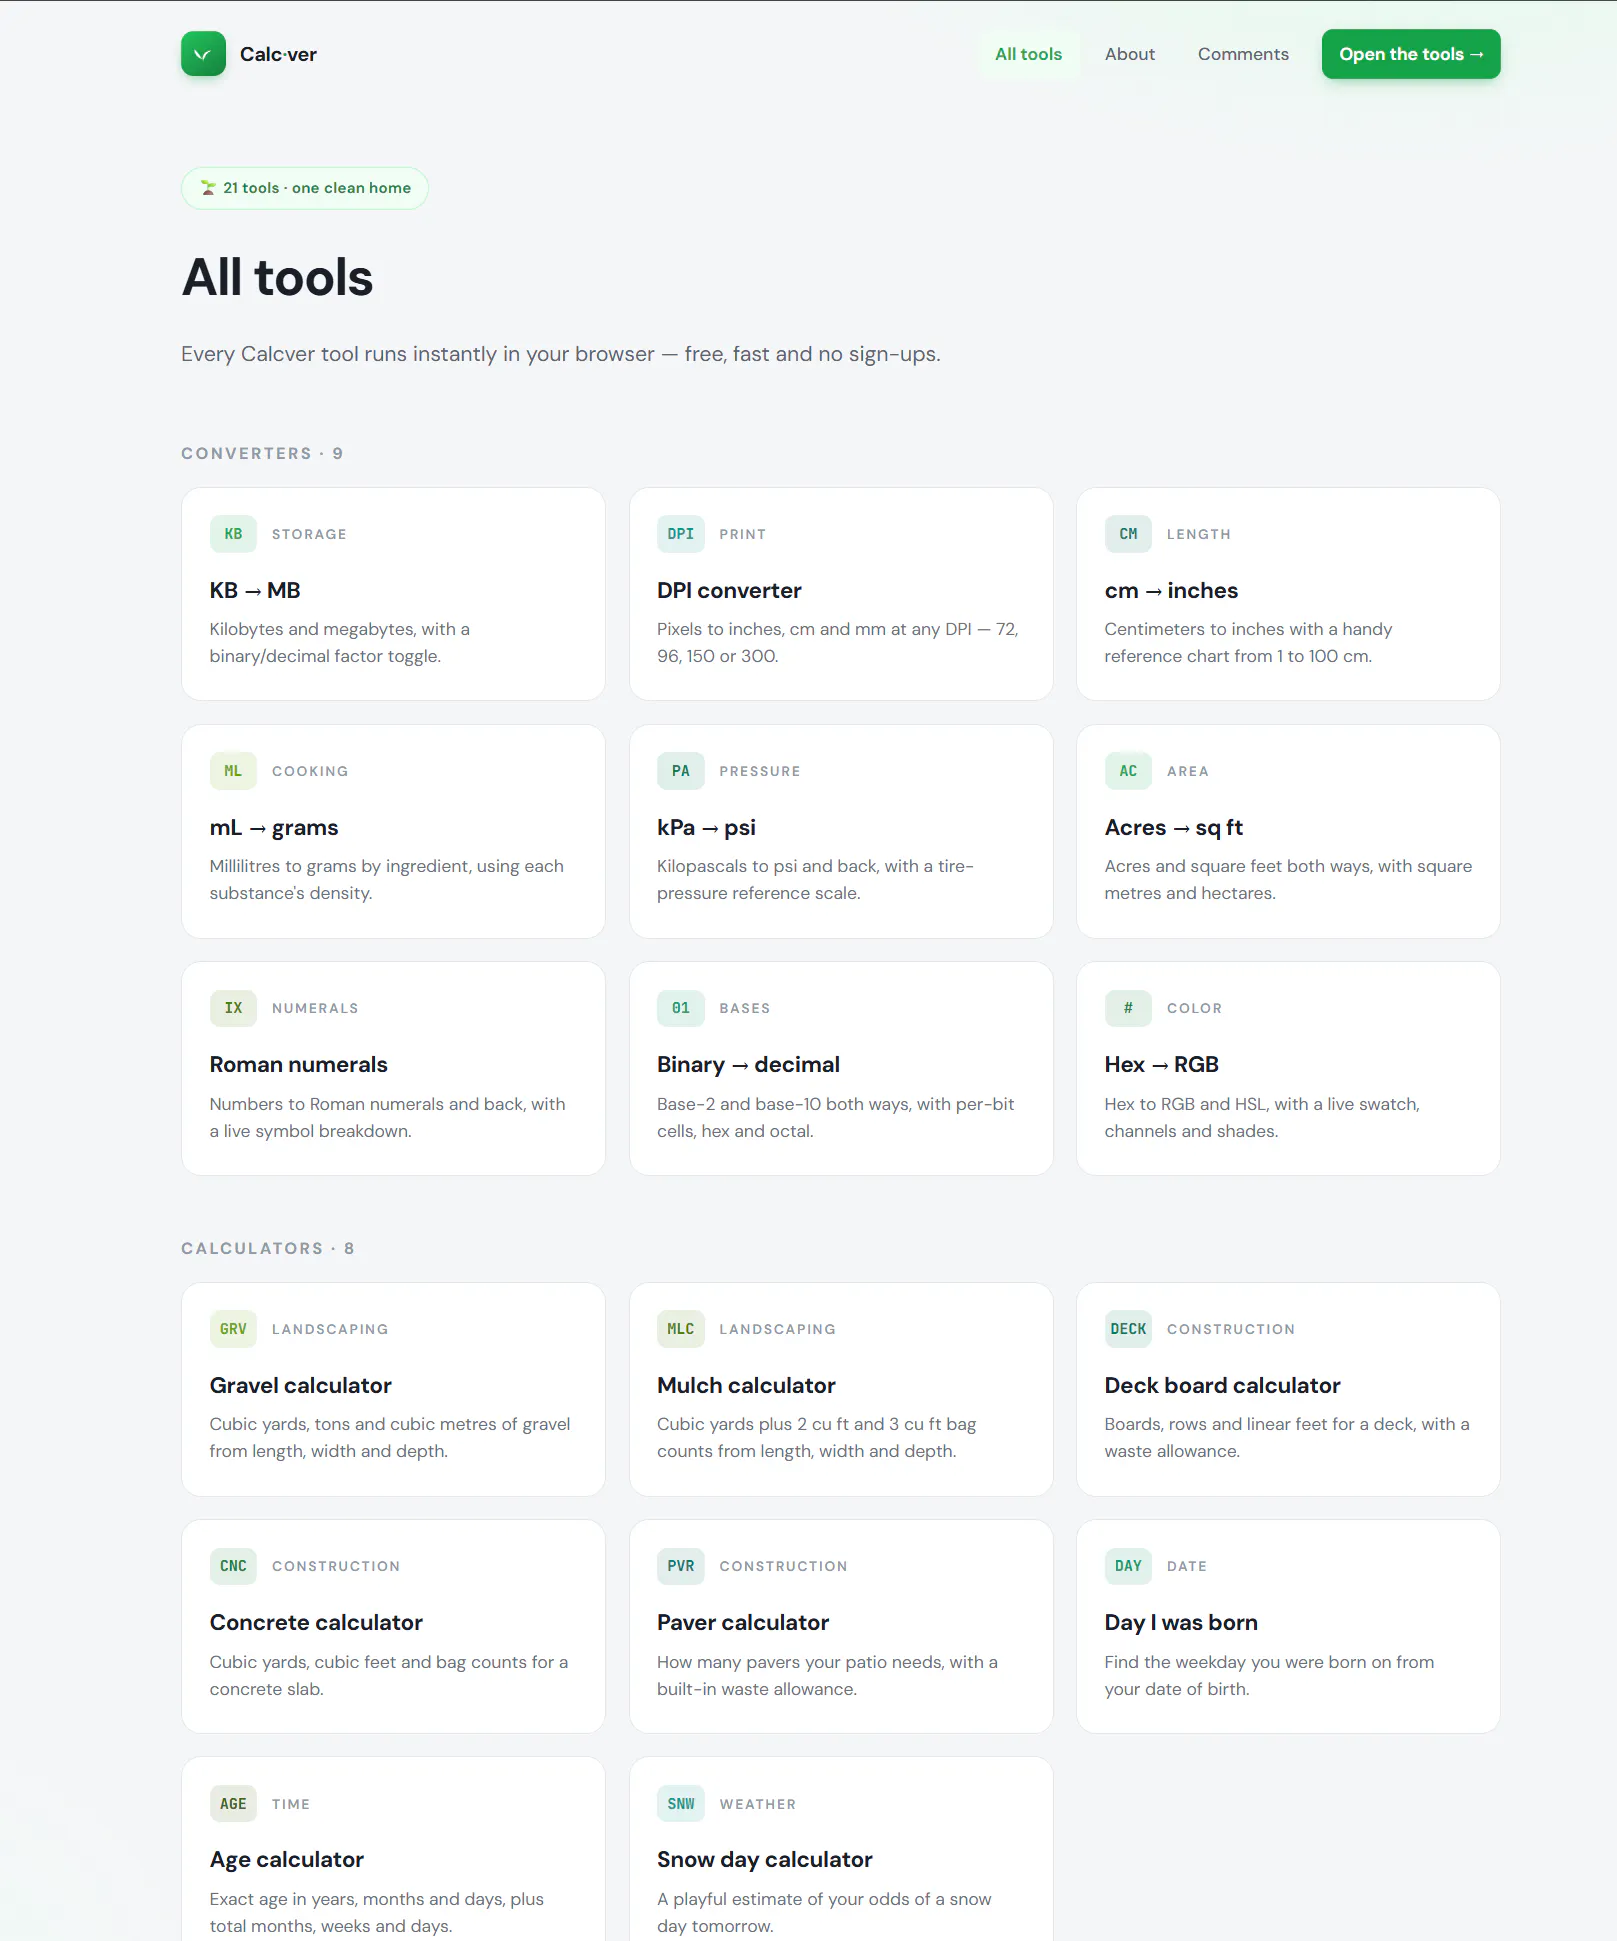Open the Roman numerals tool

click(393, 1068)
